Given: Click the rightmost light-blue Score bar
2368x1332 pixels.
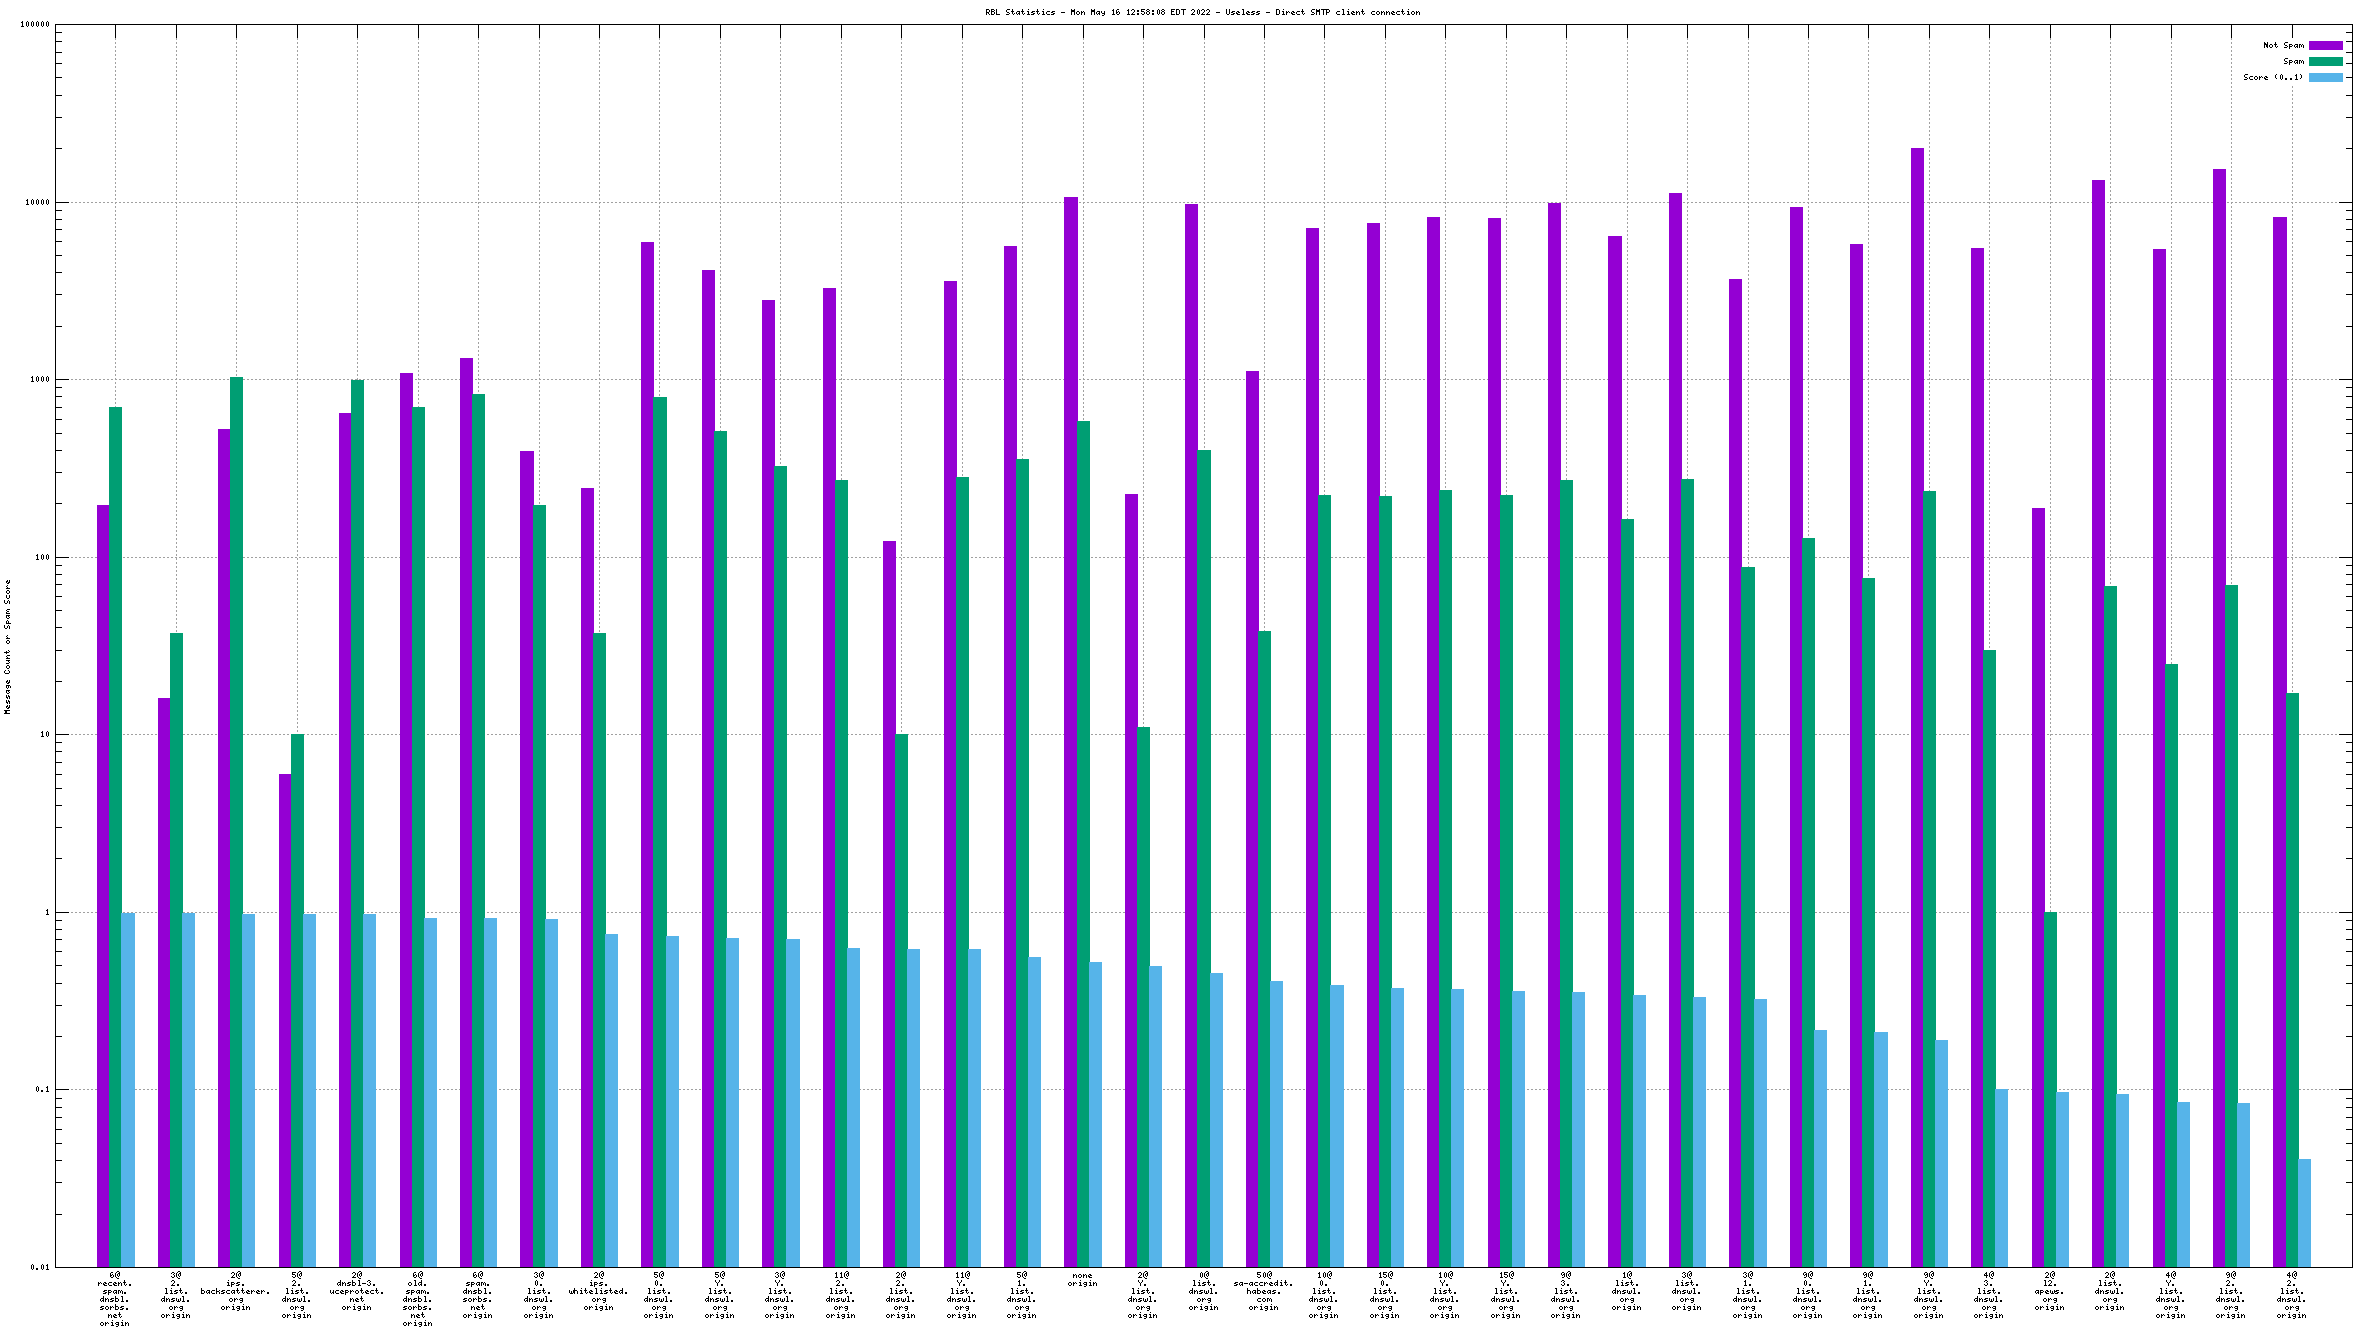Looking at the screenshot, I should click(x=2304, y=1212).
